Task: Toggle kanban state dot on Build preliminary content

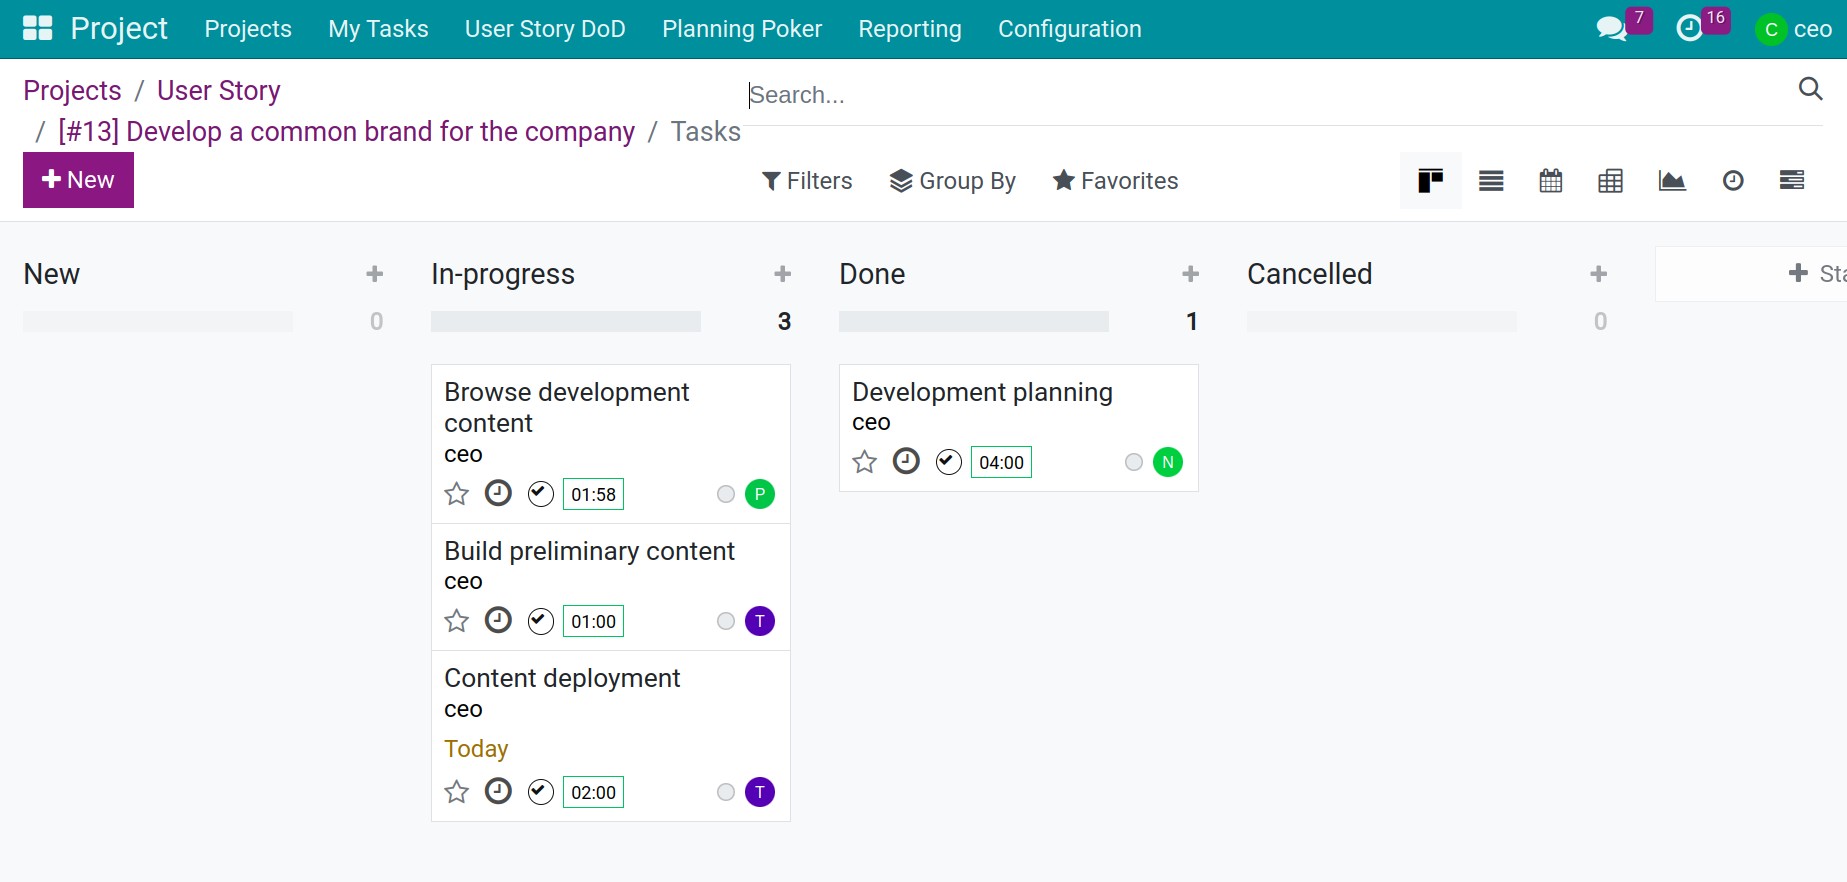Action: coord(726,621)
